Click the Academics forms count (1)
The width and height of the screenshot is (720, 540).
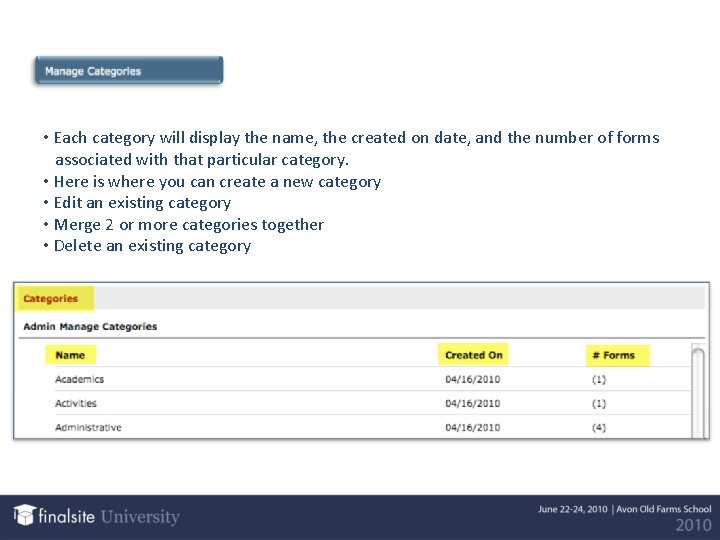(x=599, y=379)
